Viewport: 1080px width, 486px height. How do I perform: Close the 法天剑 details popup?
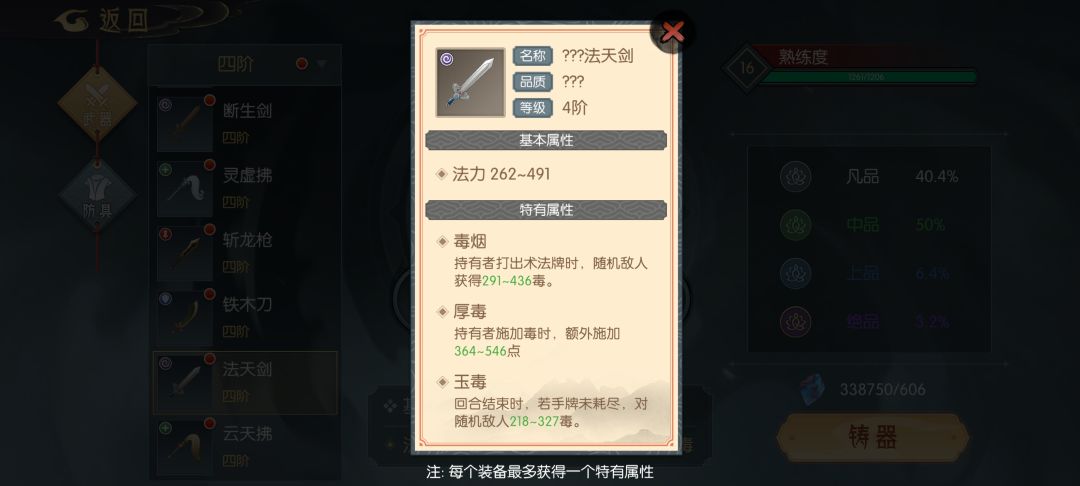672,32
